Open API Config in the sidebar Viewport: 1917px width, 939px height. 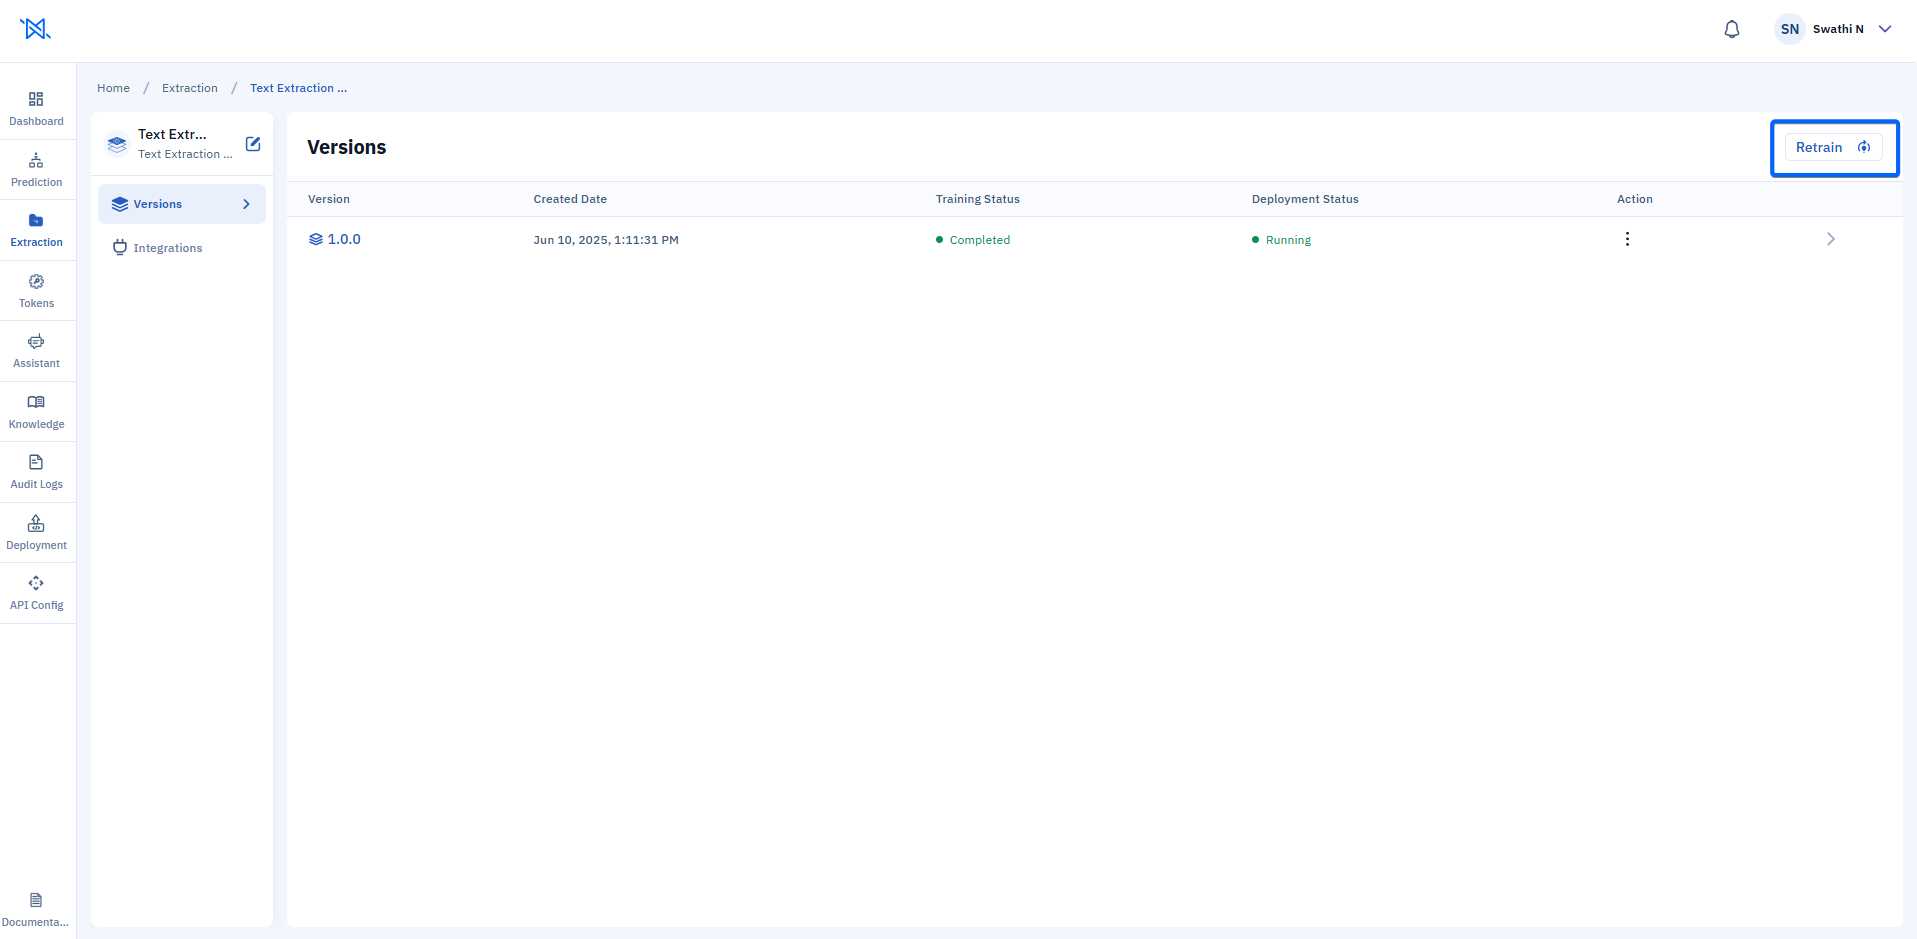(36, 593)
